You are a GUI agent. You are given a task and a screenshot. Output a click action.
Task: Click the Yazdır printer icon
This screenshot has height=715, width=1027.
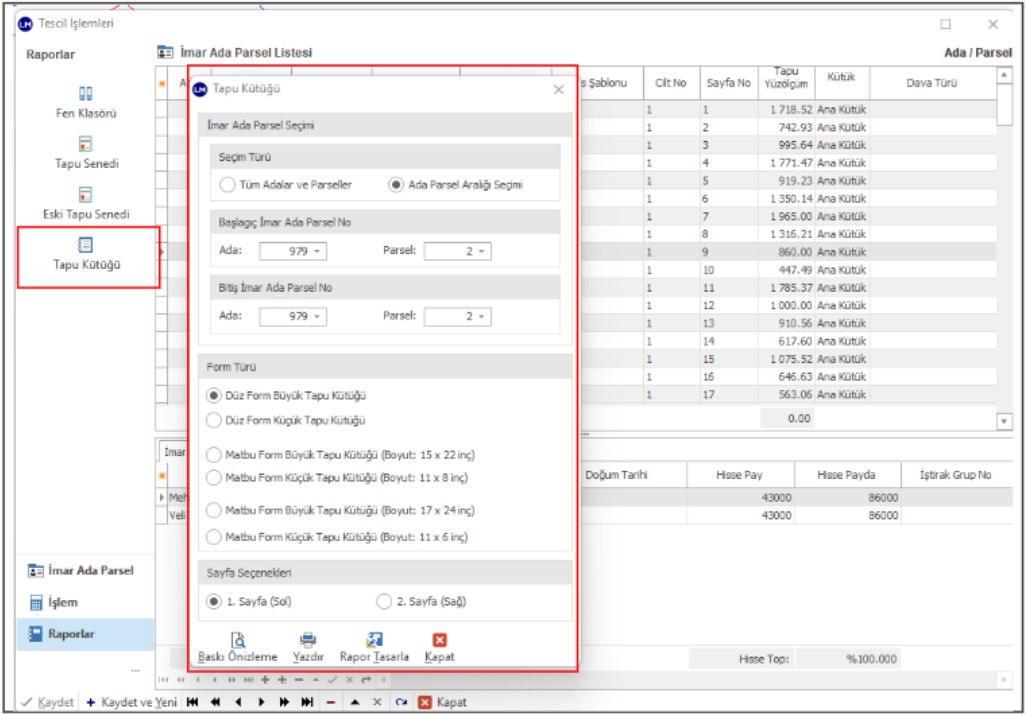[x=308, y=641]
